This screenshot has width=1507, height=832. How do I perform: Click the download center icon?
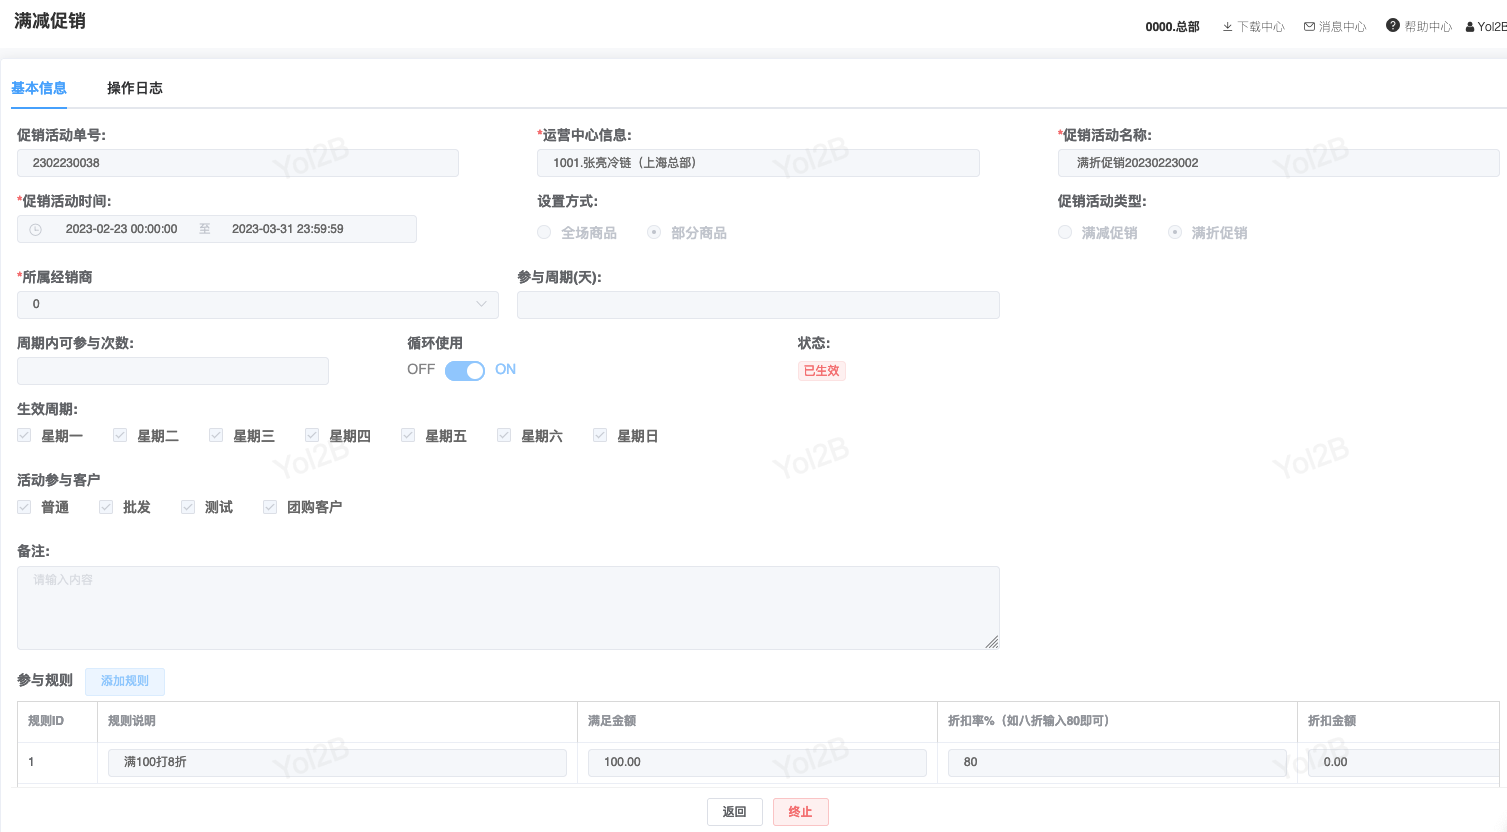pos(1227,27)
